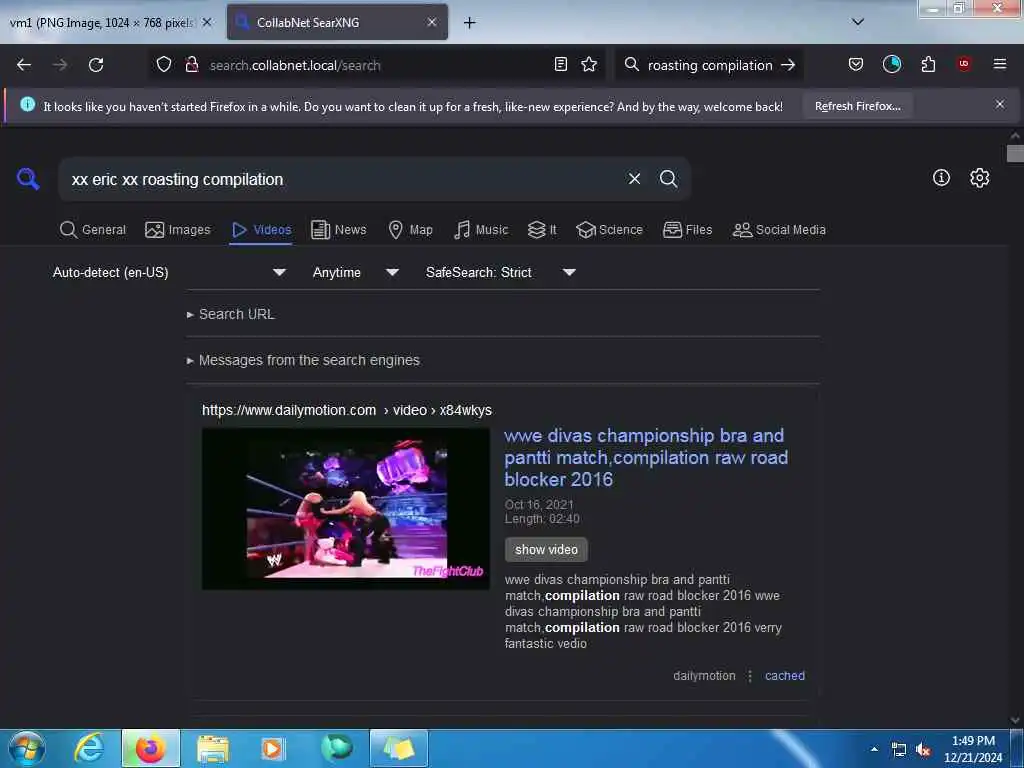Click the dailymotion video thumbnail
The image size is (1024, 768).
(x=345, y=509)
